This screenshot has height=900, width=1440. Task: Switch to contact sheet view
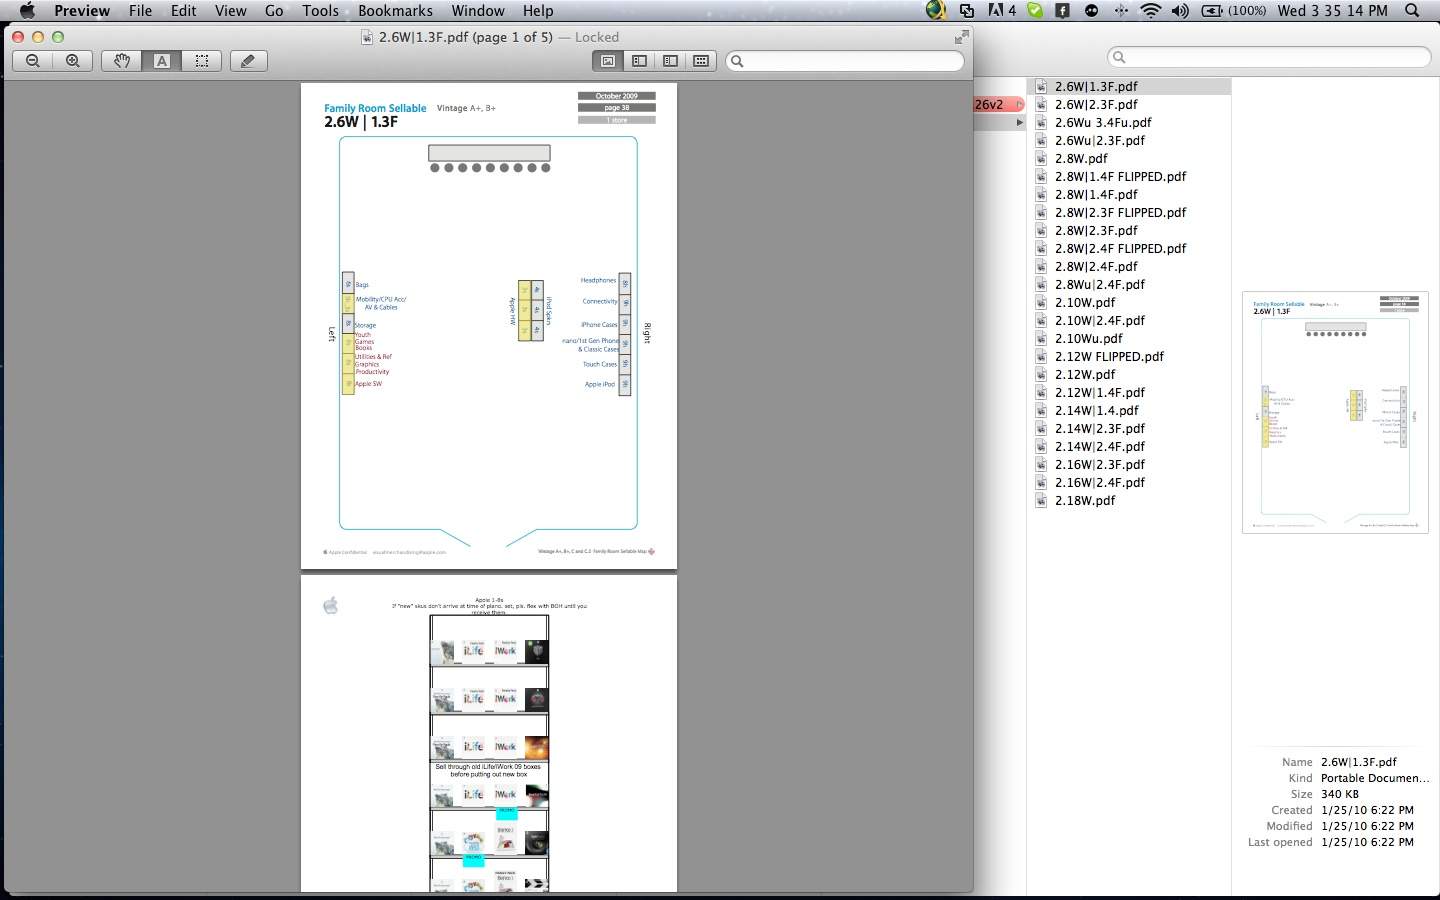pyautogui.click(x=701, y=61)
